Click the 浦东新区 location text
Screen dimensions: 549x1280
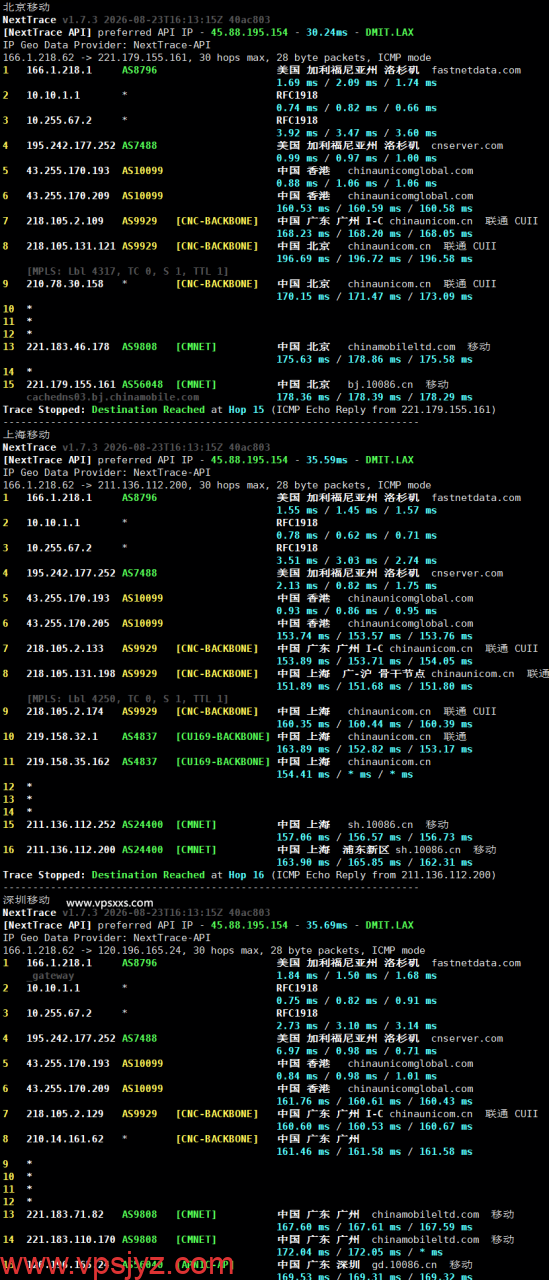tap(365, 849)
